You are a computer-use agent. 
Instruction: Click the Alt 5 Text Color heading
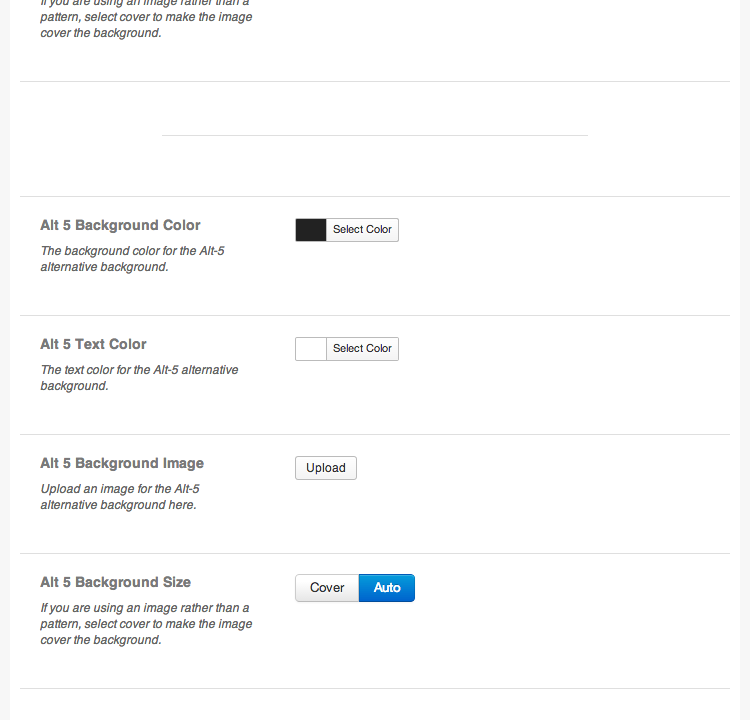click(93, 344)
